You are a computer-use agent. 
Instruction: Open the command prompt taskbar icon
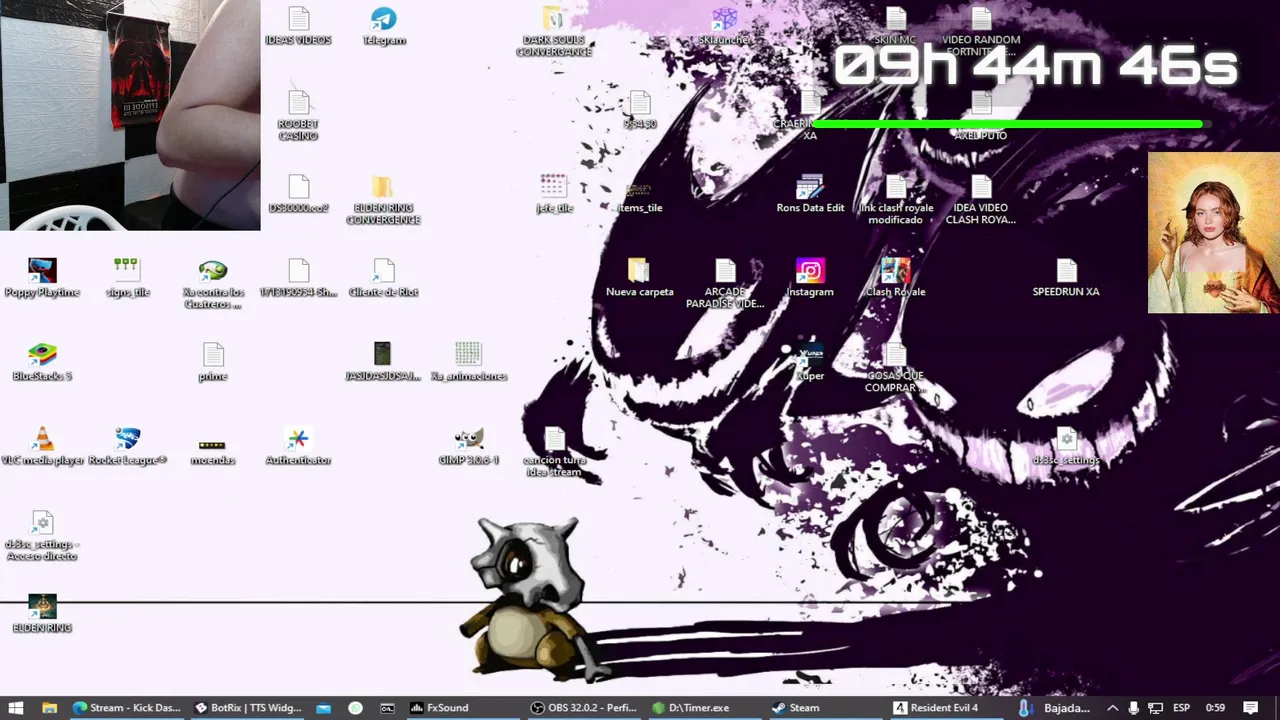click(387, 708)
